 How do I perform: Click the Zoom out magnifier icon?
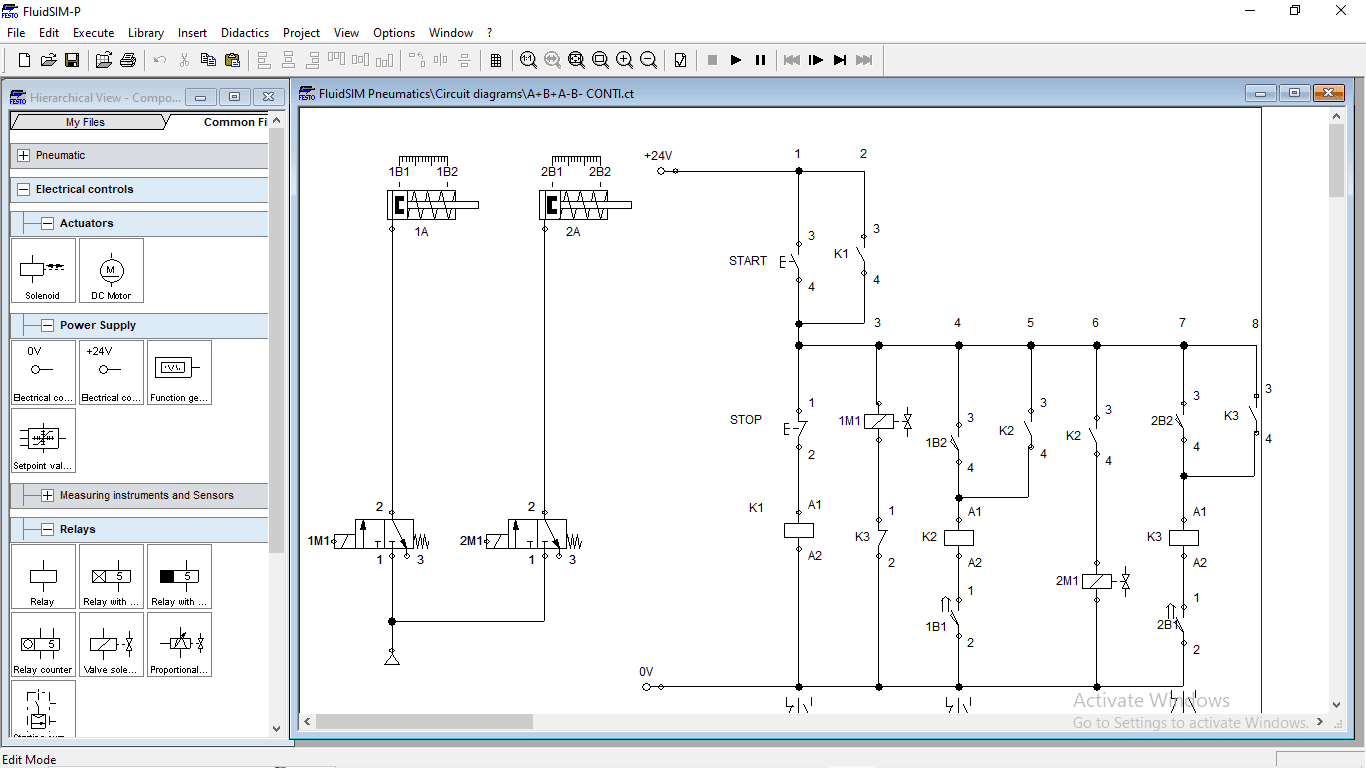(648, 60)
